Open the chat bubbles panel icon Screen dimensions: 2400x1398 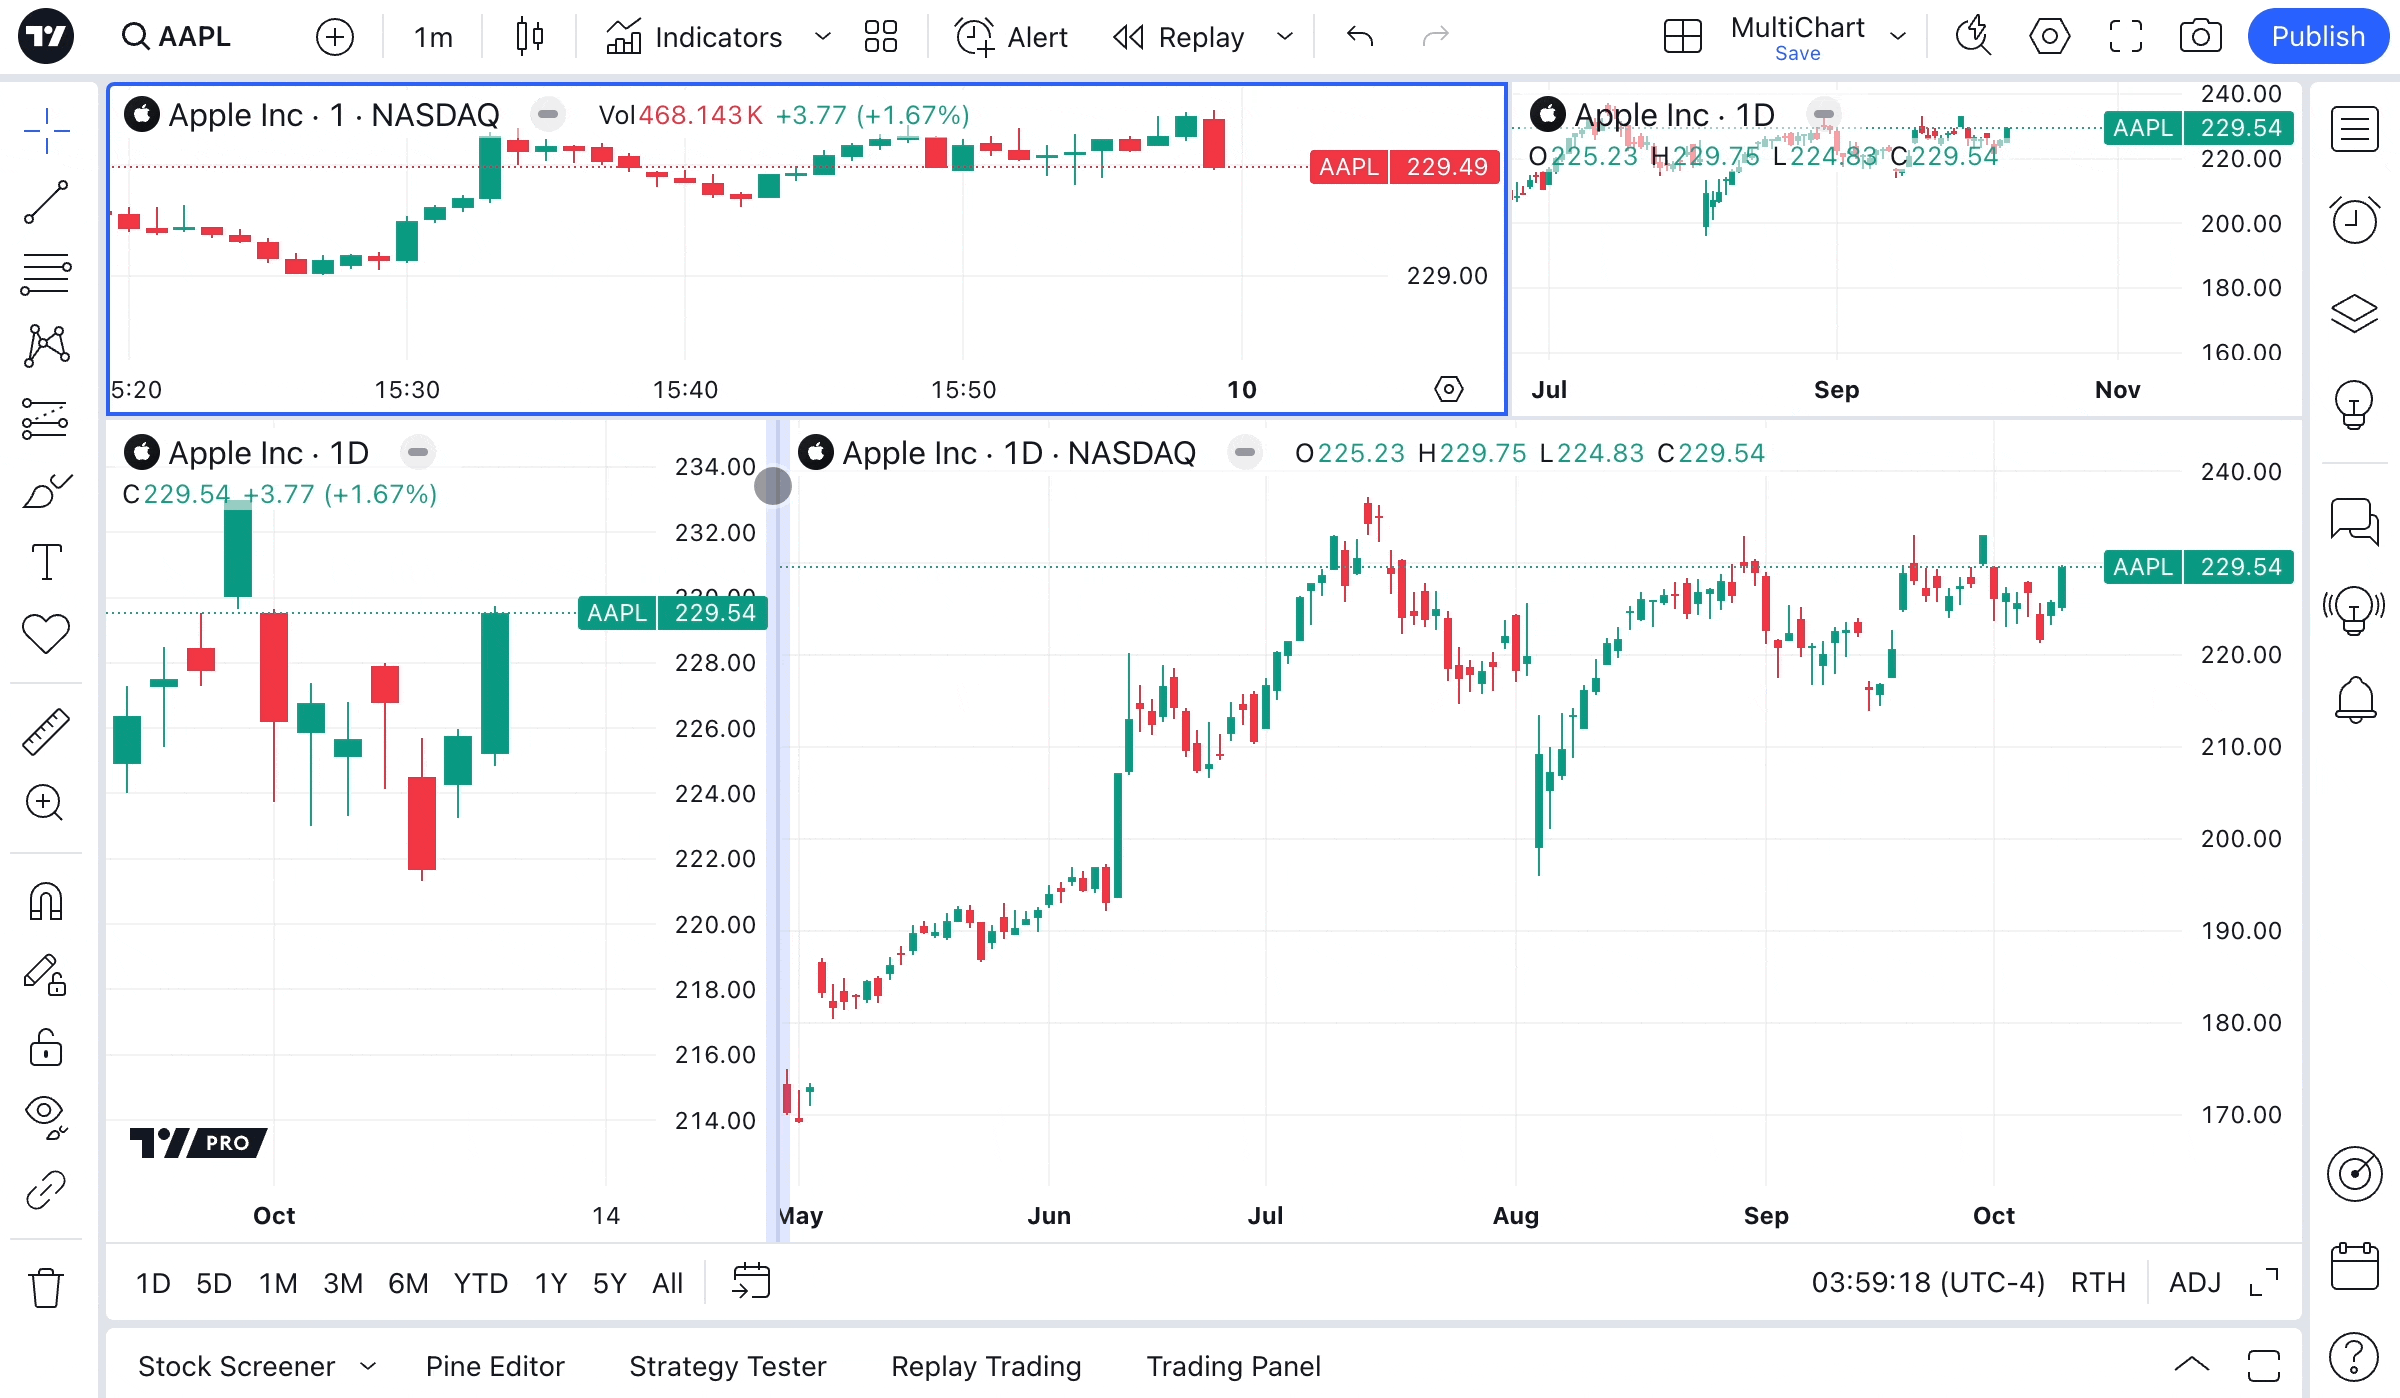click(2354, 521)
